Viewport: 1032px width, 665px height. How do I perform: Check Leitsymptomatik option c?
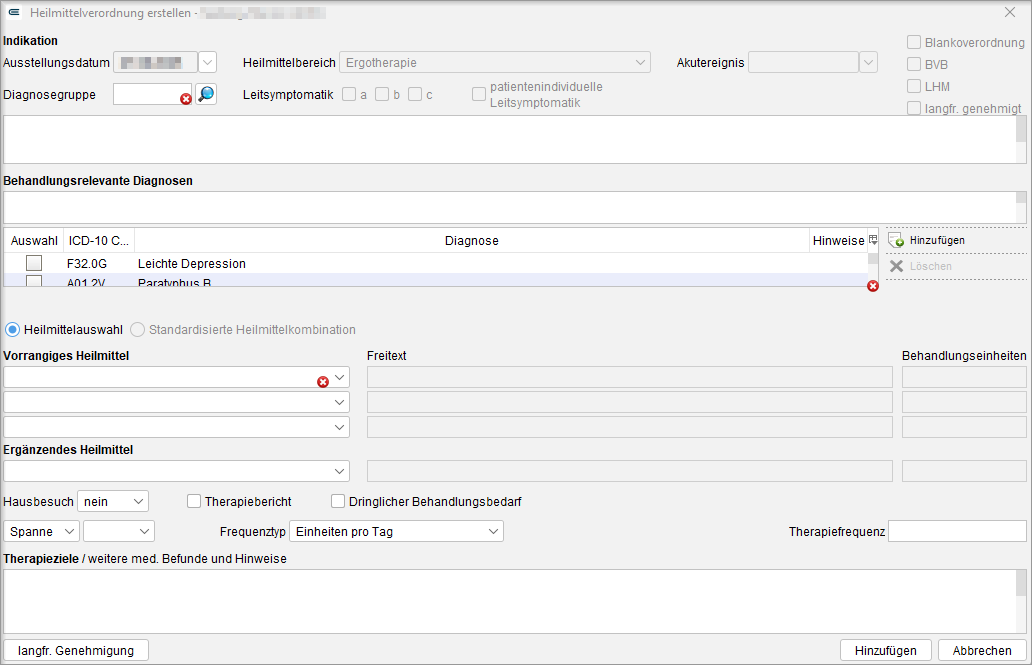pyautogui.click(x=415, y=94)
